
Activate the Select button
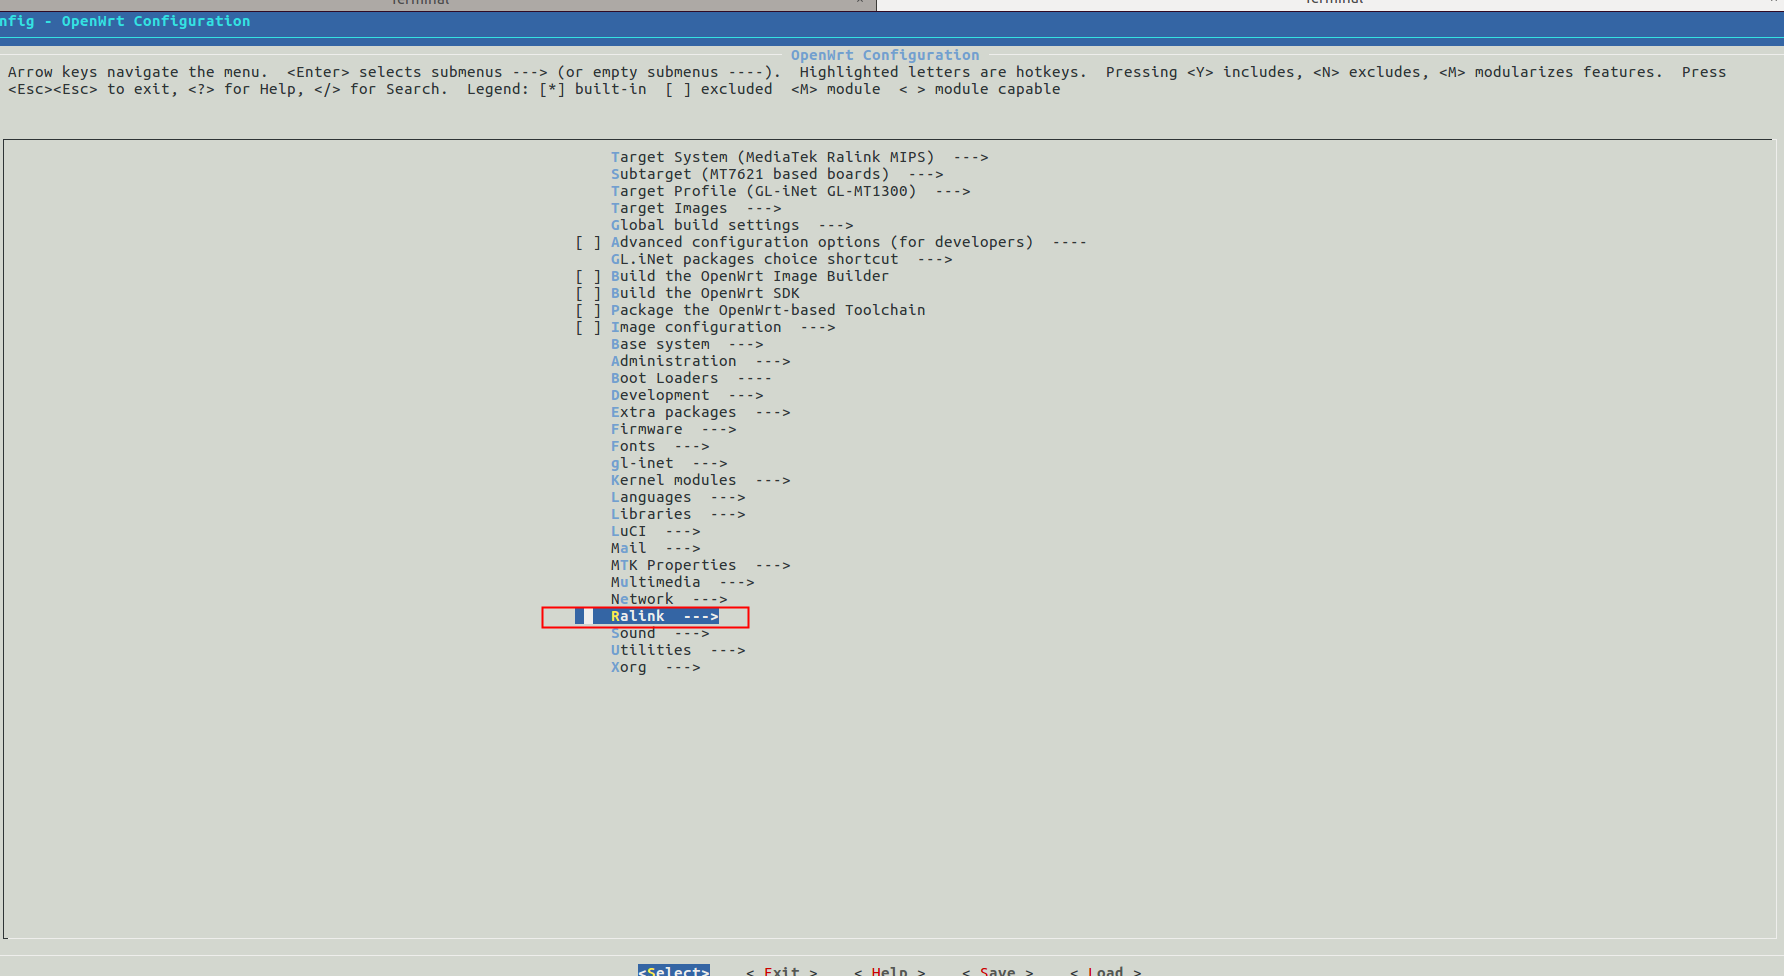(673, 969)
